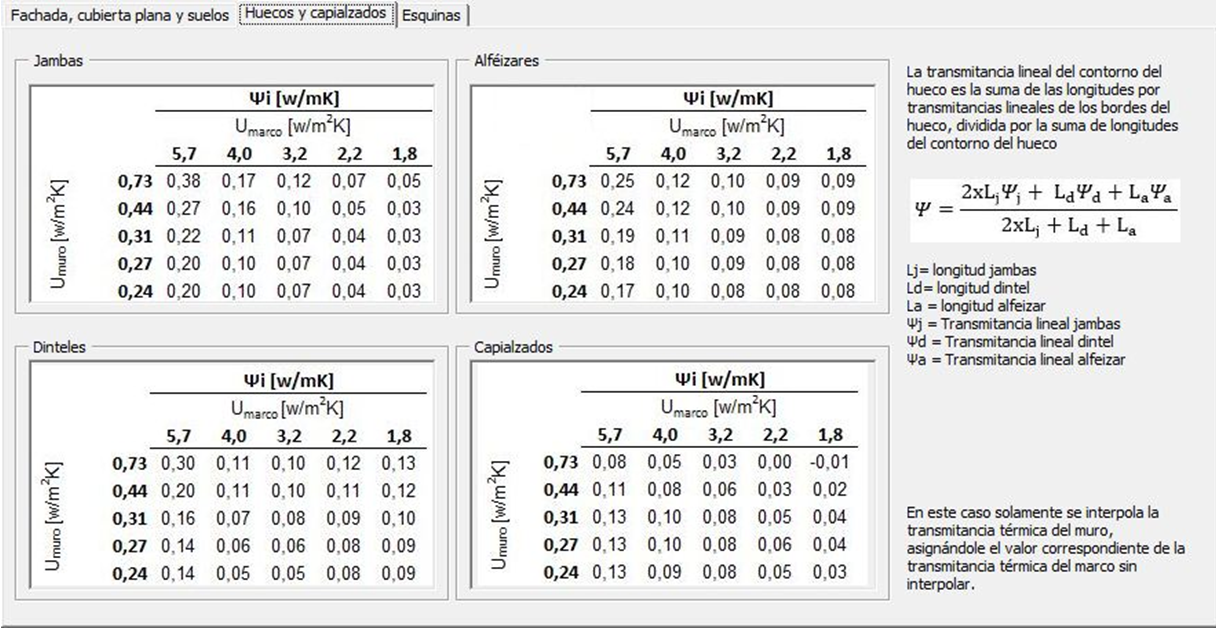Click the 'Lj= longitud jambas' legend line
Image resolution: width=1216 pixels, height=628 pixels.
pos(969,270)
